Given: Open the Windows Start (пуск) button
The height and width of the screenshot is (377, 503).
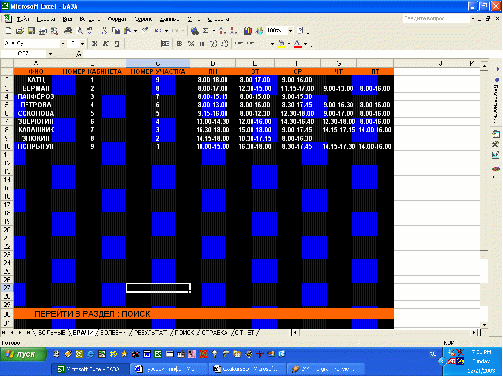Looking at the screenshot, I should click(x=23, y=354).
